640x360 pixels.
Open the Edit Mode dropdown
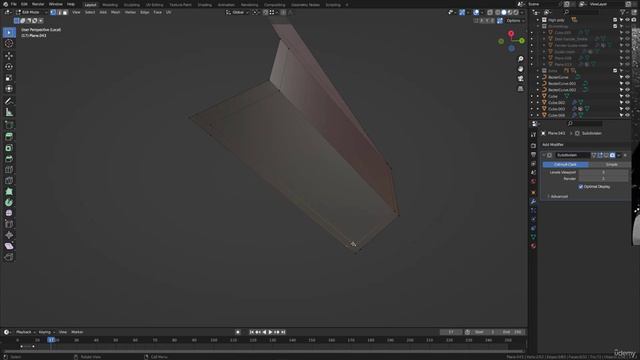(31, 12)
